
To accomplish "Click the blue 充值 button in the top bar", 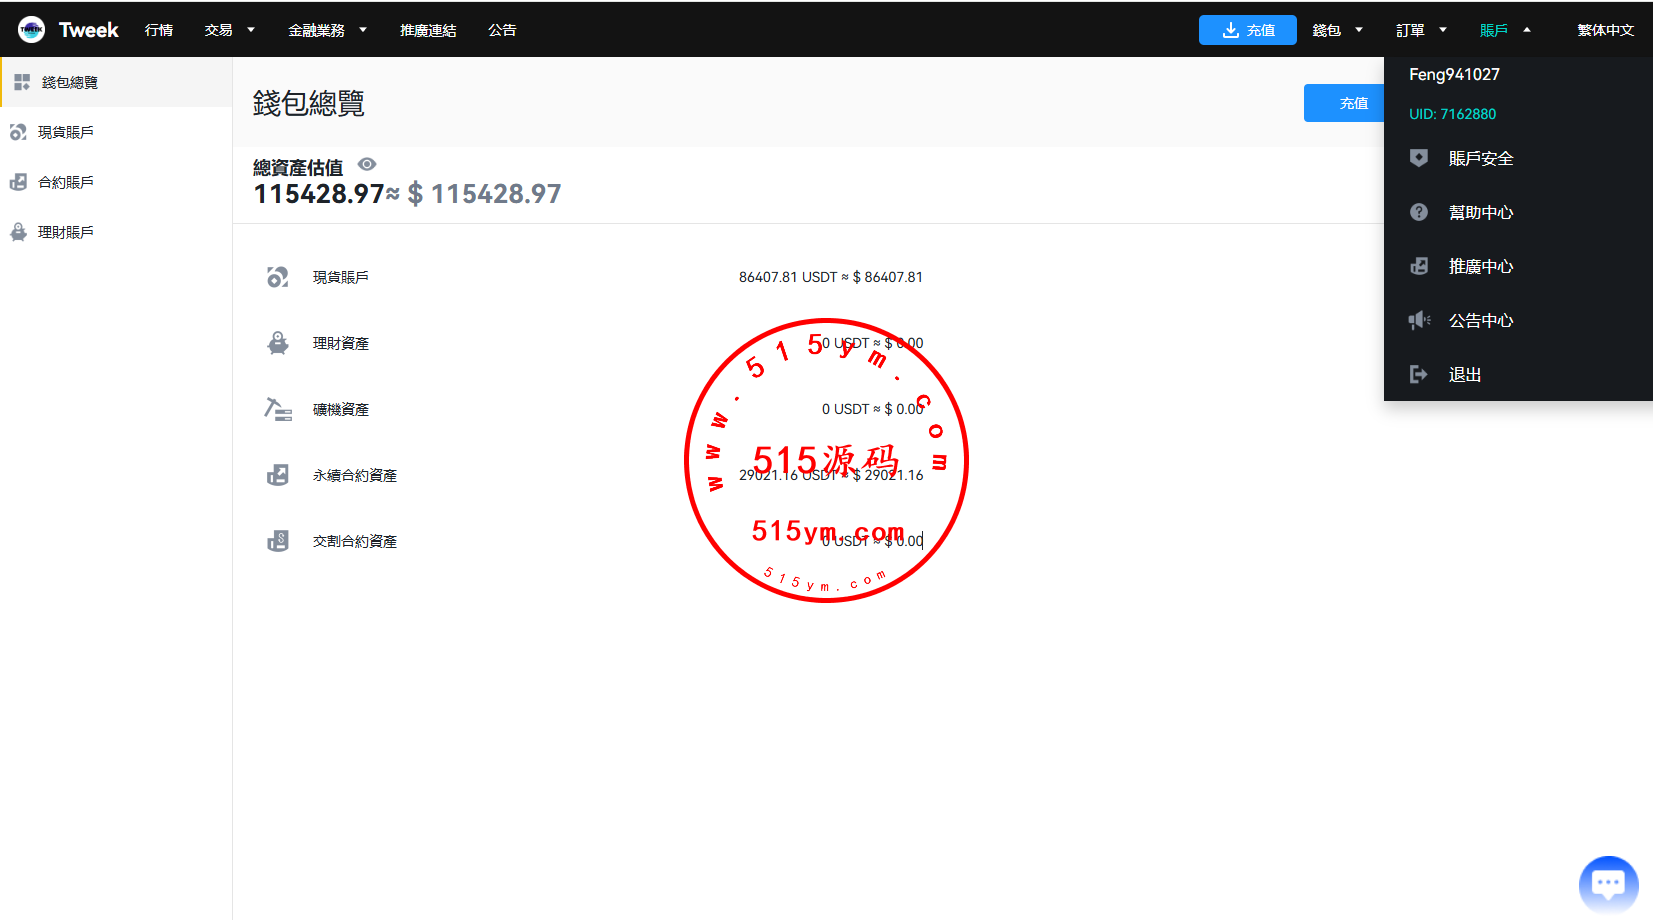I will 1247,30.
